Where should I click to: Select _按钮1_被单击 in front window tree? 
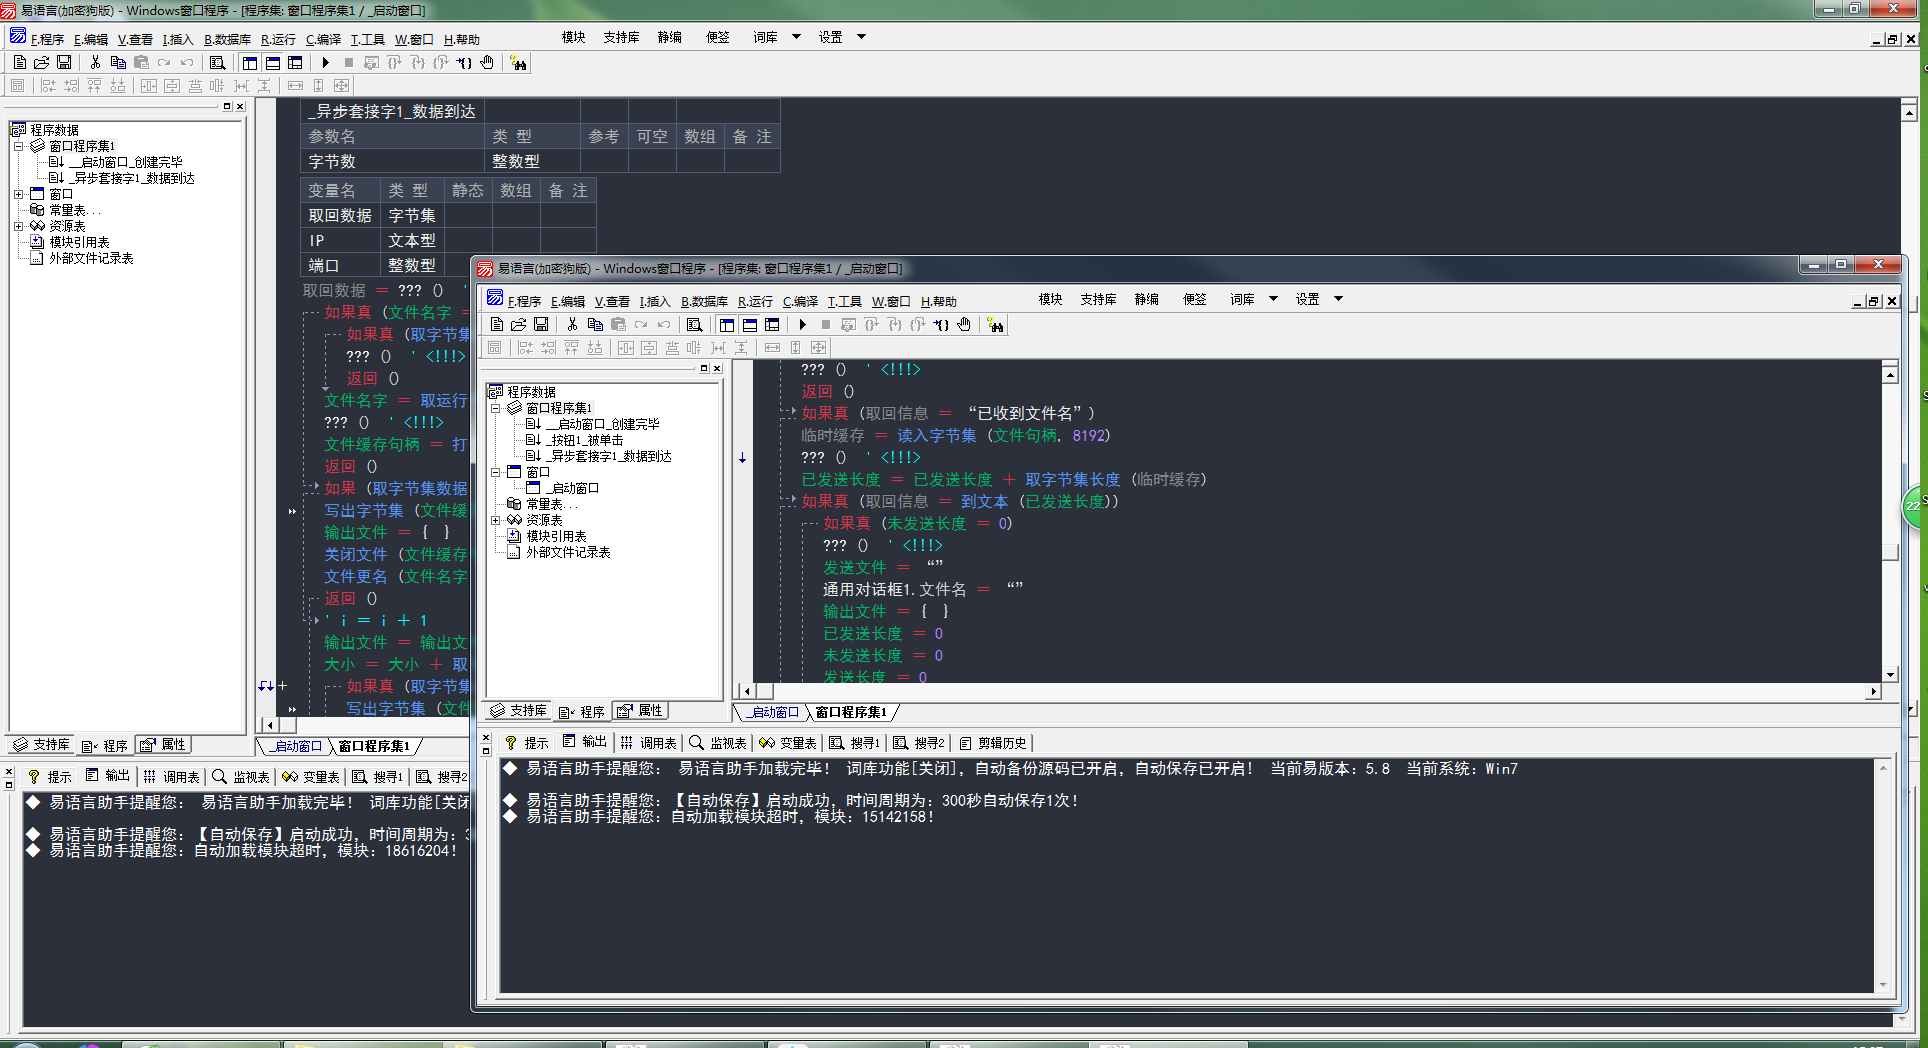pyautogui.click(x=585, y=440)
